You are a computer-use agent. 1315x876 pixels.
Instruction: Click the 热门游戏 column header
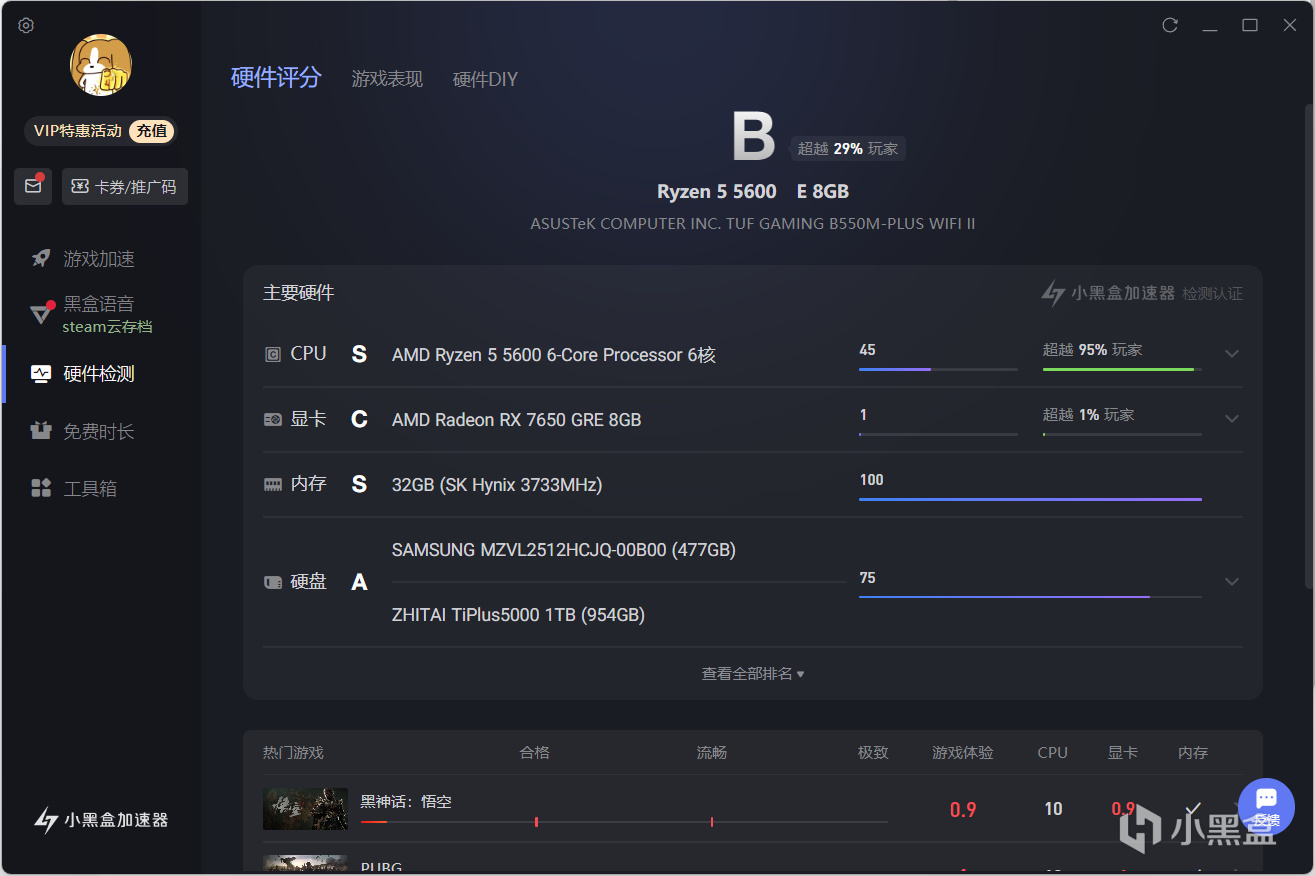[293, 753]
